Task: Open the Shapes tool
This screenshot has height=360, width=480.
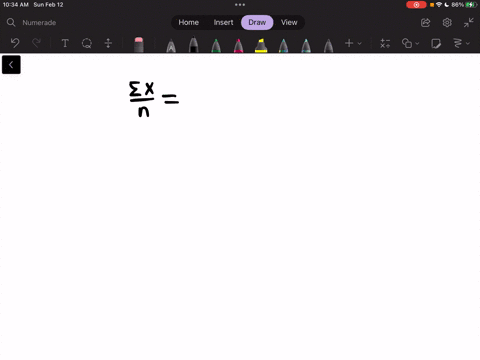Action: tap(407, 43)
